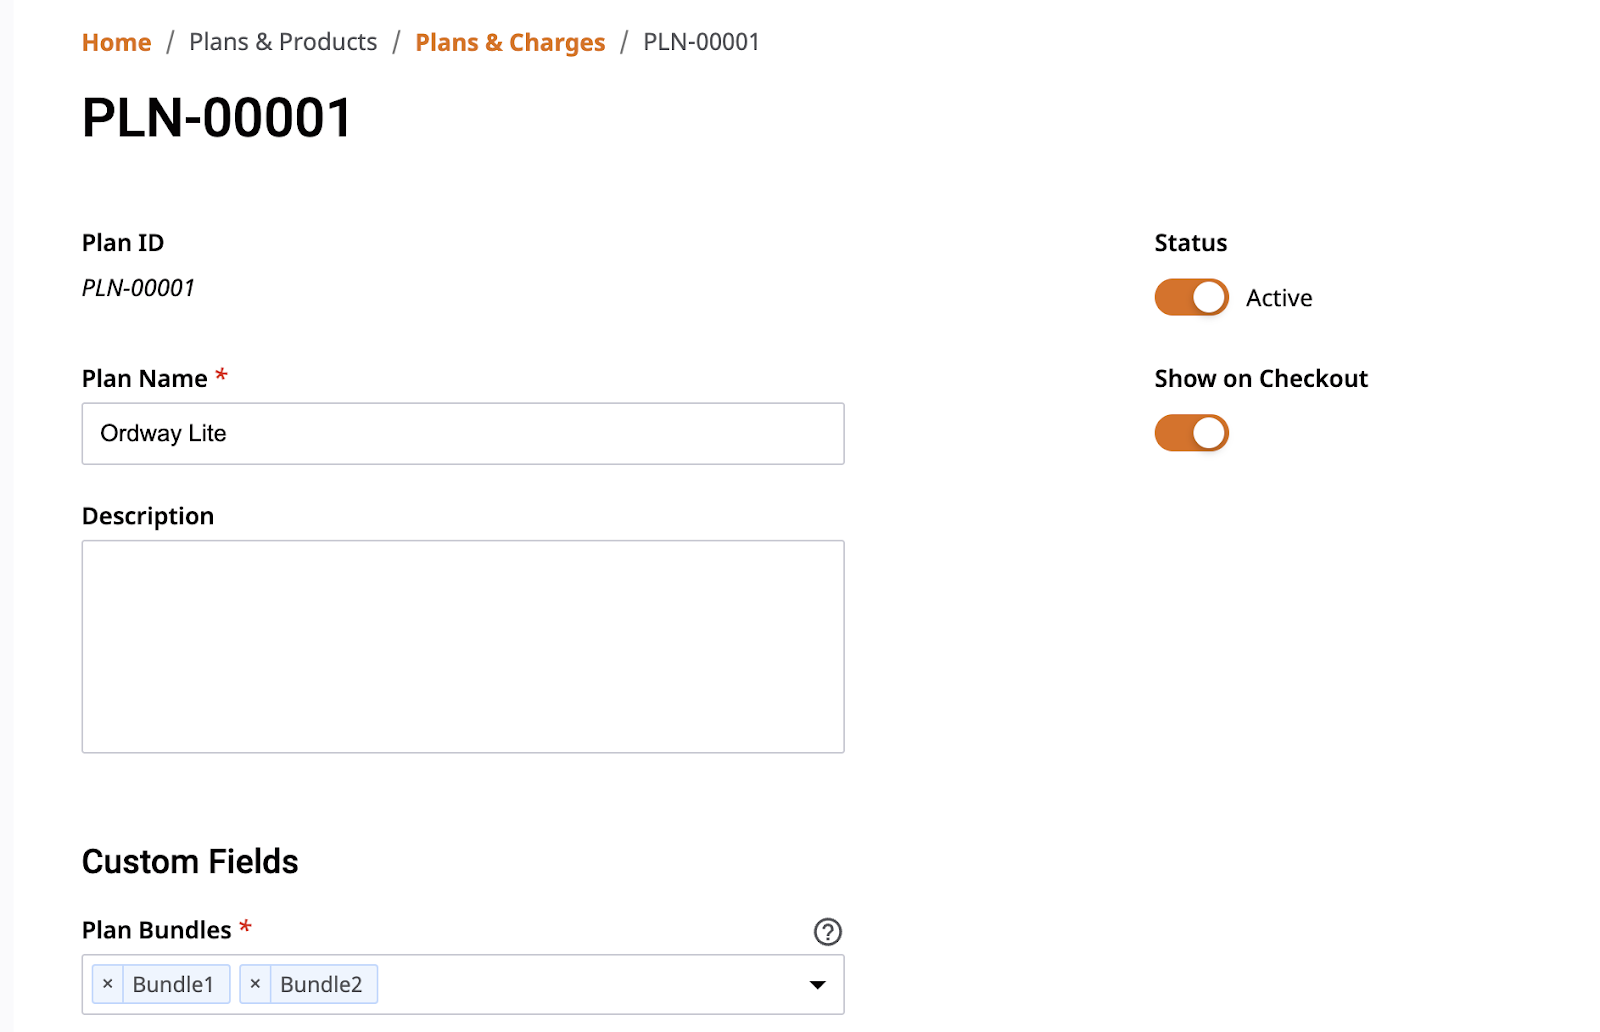Select the PLN-00001 breadcrumb item
This screenshot has height=1032, width=1600.
pyautogui.click(x=701, y=42)
